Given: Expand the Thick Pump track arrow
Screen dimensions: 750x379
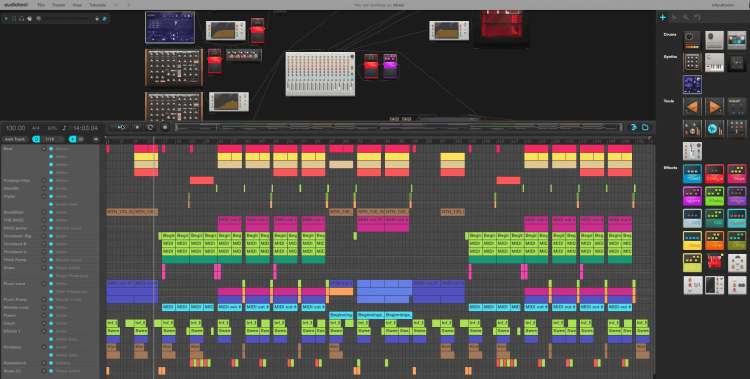Looking at the screenshot, I should [x=44, y=259].
